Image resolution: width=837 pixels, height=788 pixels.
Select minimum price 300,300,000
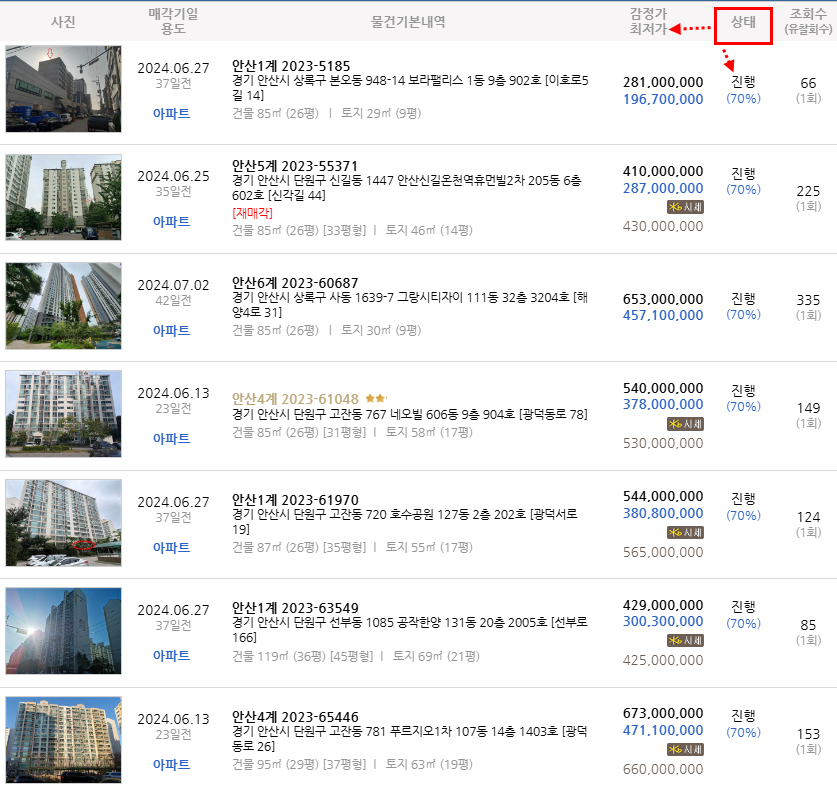click(x=663, y=621)
